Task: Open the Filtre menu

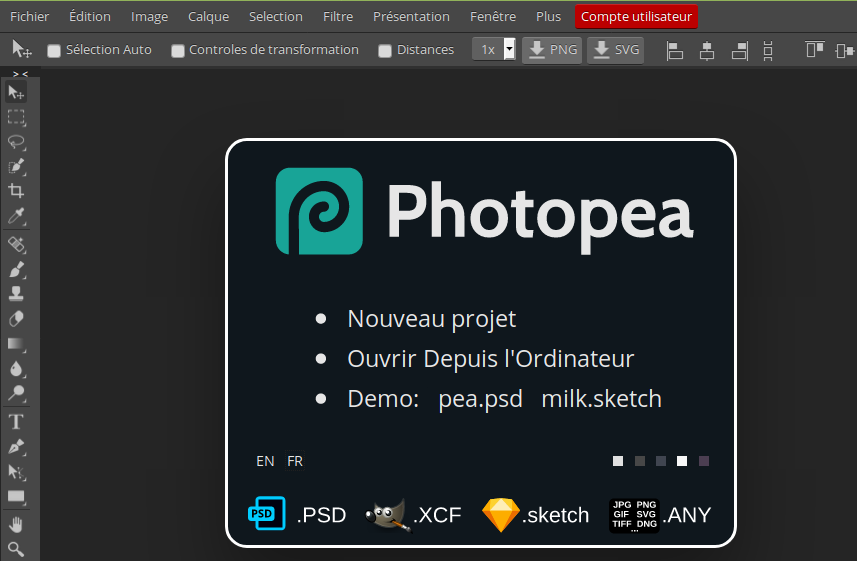Action: [338, 16]
